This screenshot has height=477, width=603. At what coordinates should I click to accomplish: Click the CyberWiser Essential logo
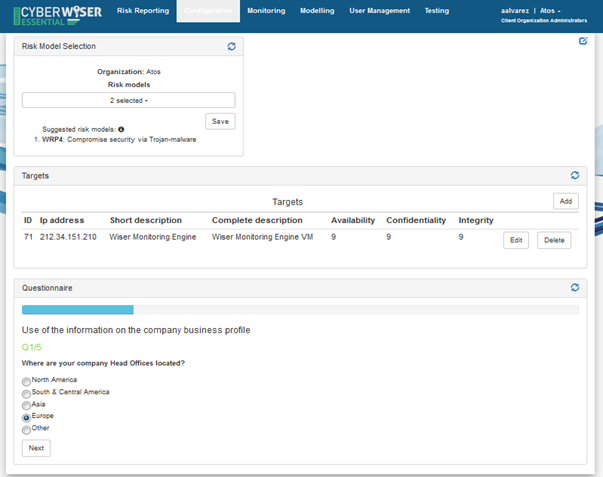[x=58, y=16]
